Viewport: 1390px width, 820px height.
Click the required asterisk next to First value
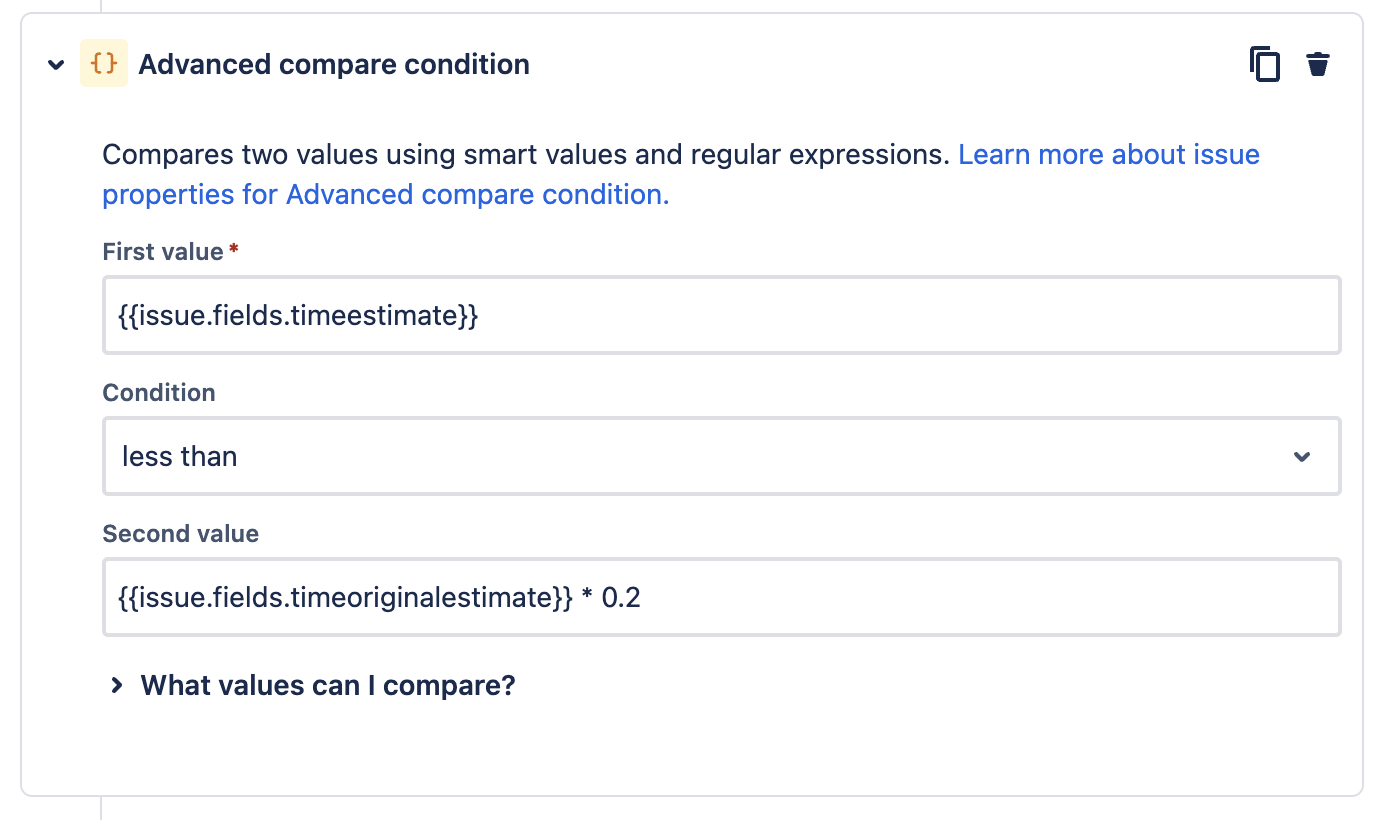234,250
